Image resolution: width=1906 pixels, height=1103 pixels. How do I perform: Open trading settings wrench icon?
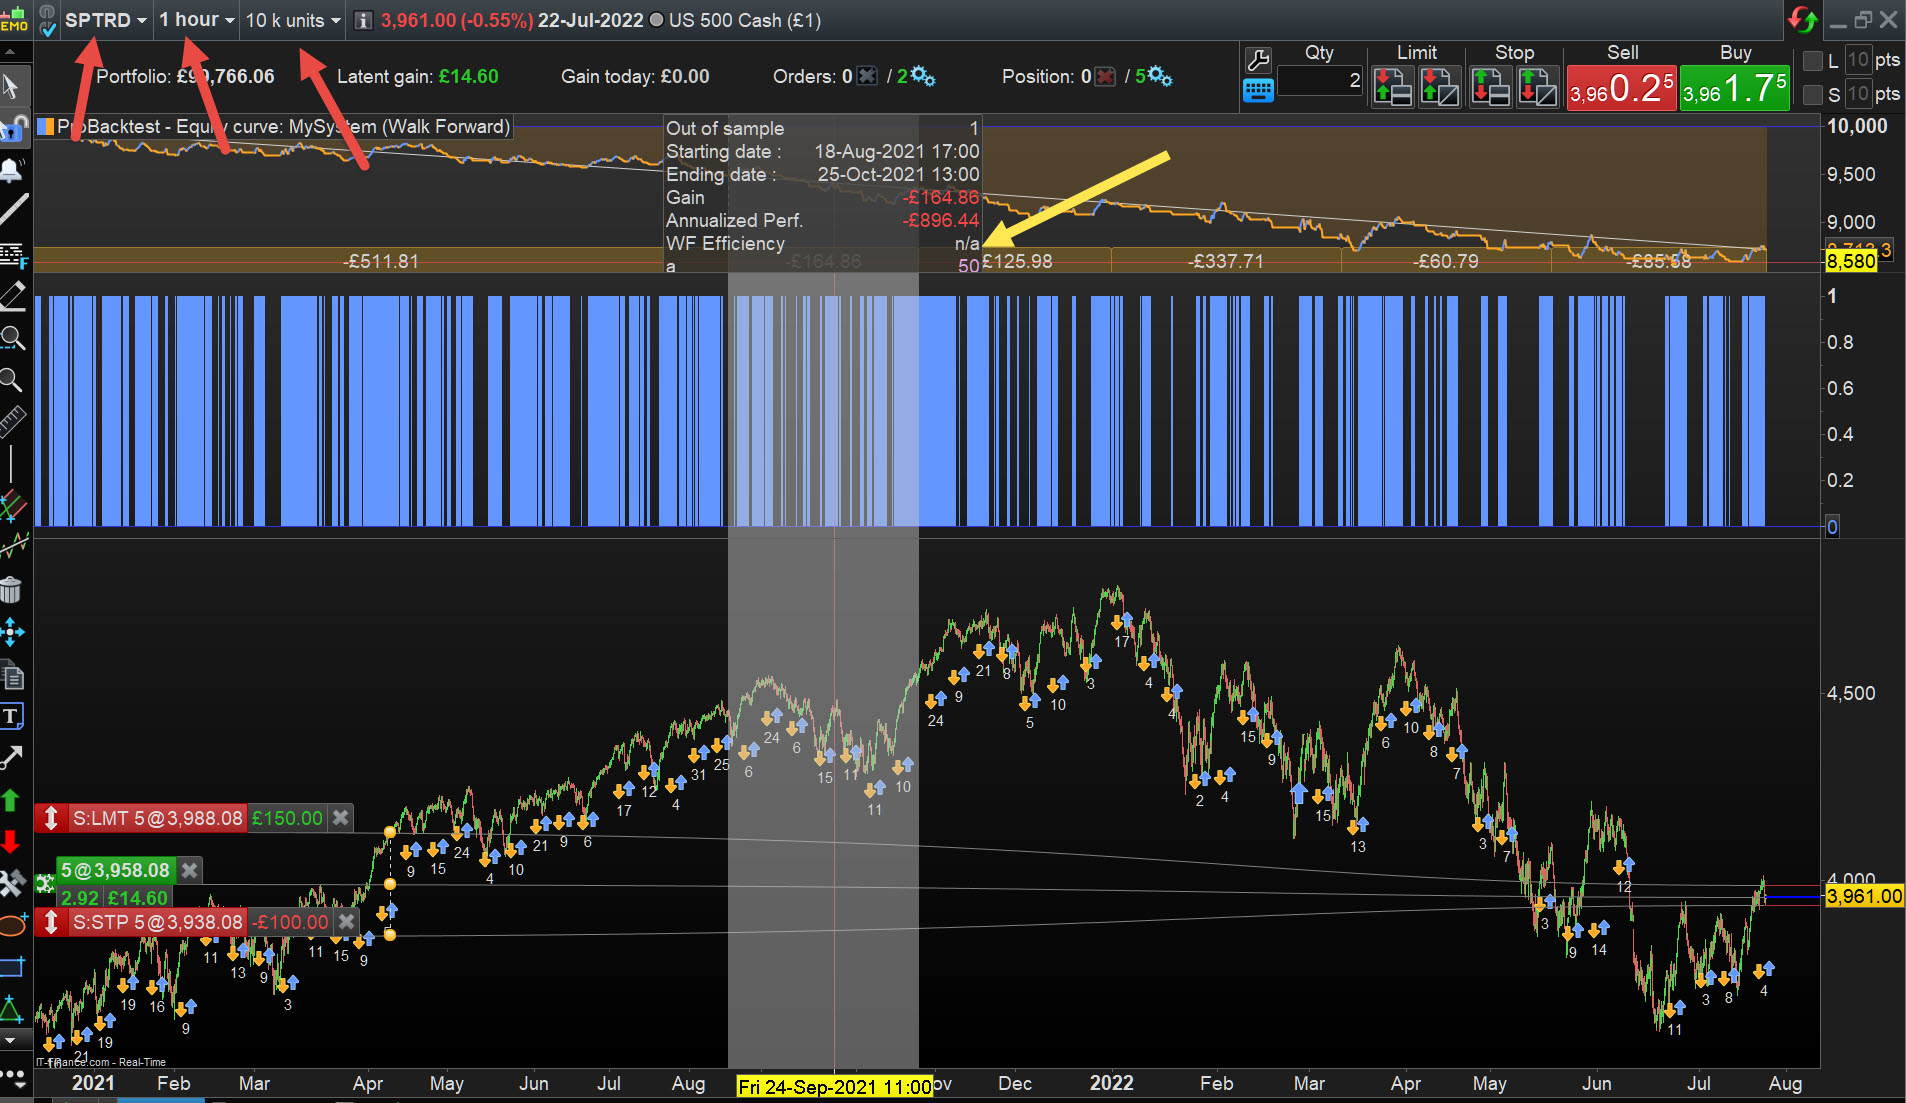click(1258, 60)
